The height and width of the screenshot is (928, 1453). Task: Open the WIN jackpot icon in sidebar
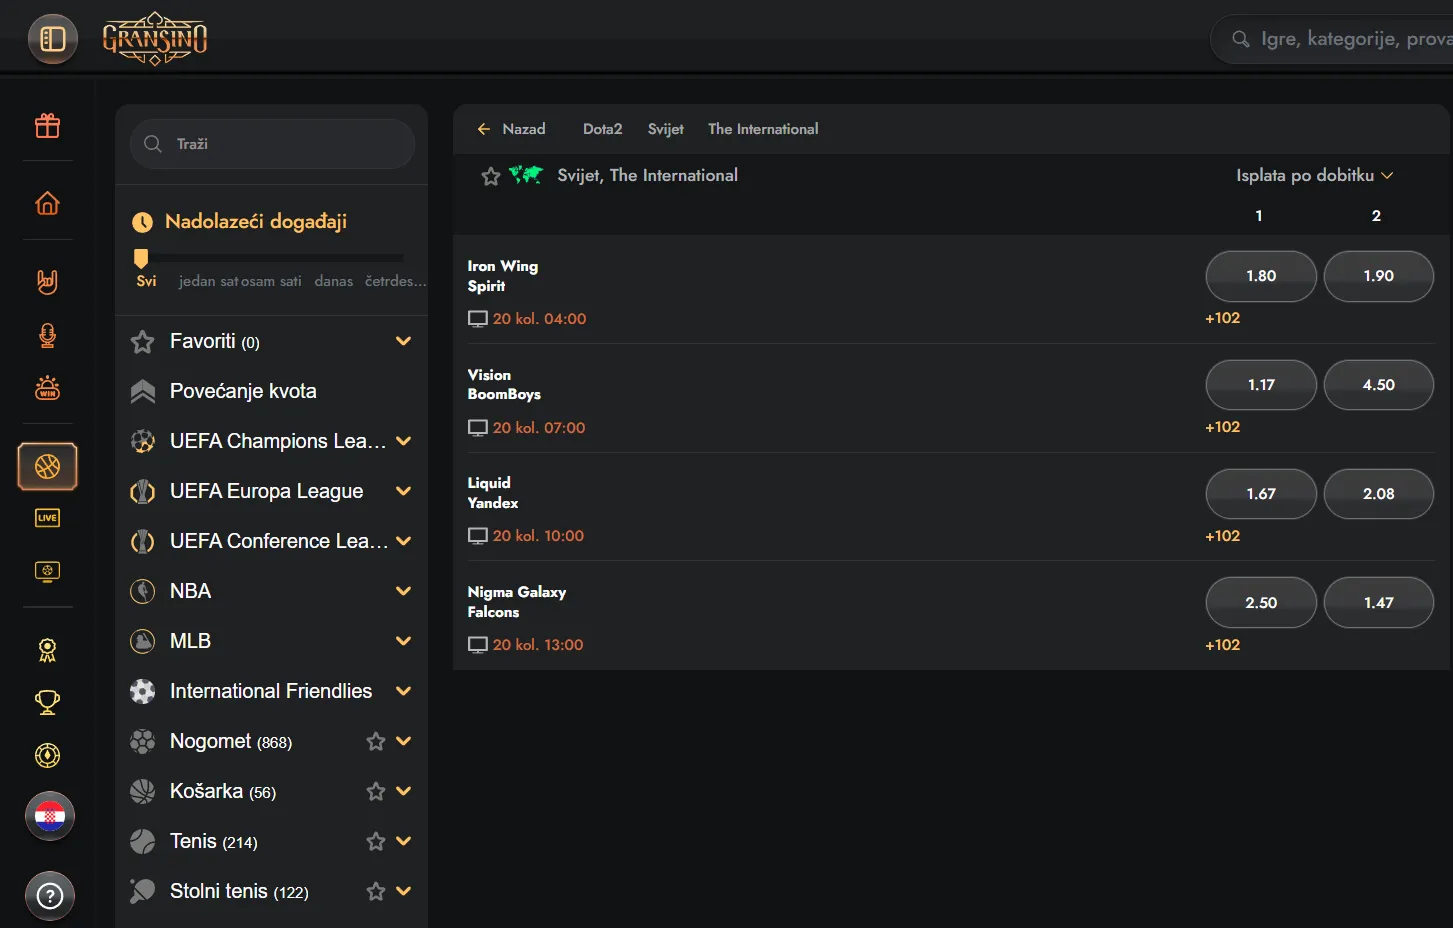pyautogui.click(x=47, y=387)
